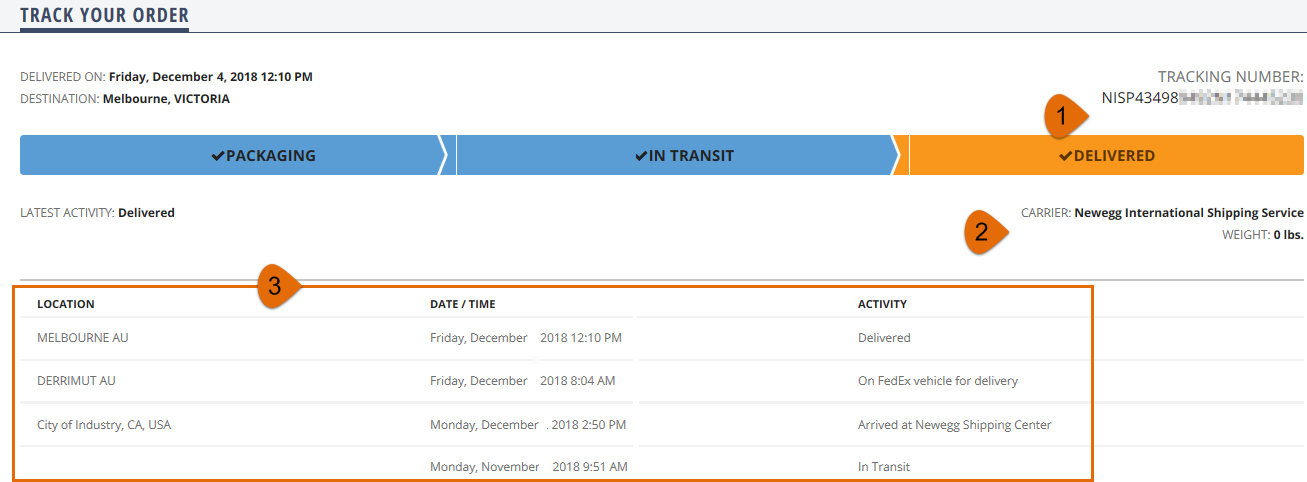Viewport: 1307px width, 482px height.
Task: Select the orange Delivered progress step
Action: [x=1106, y=156]
